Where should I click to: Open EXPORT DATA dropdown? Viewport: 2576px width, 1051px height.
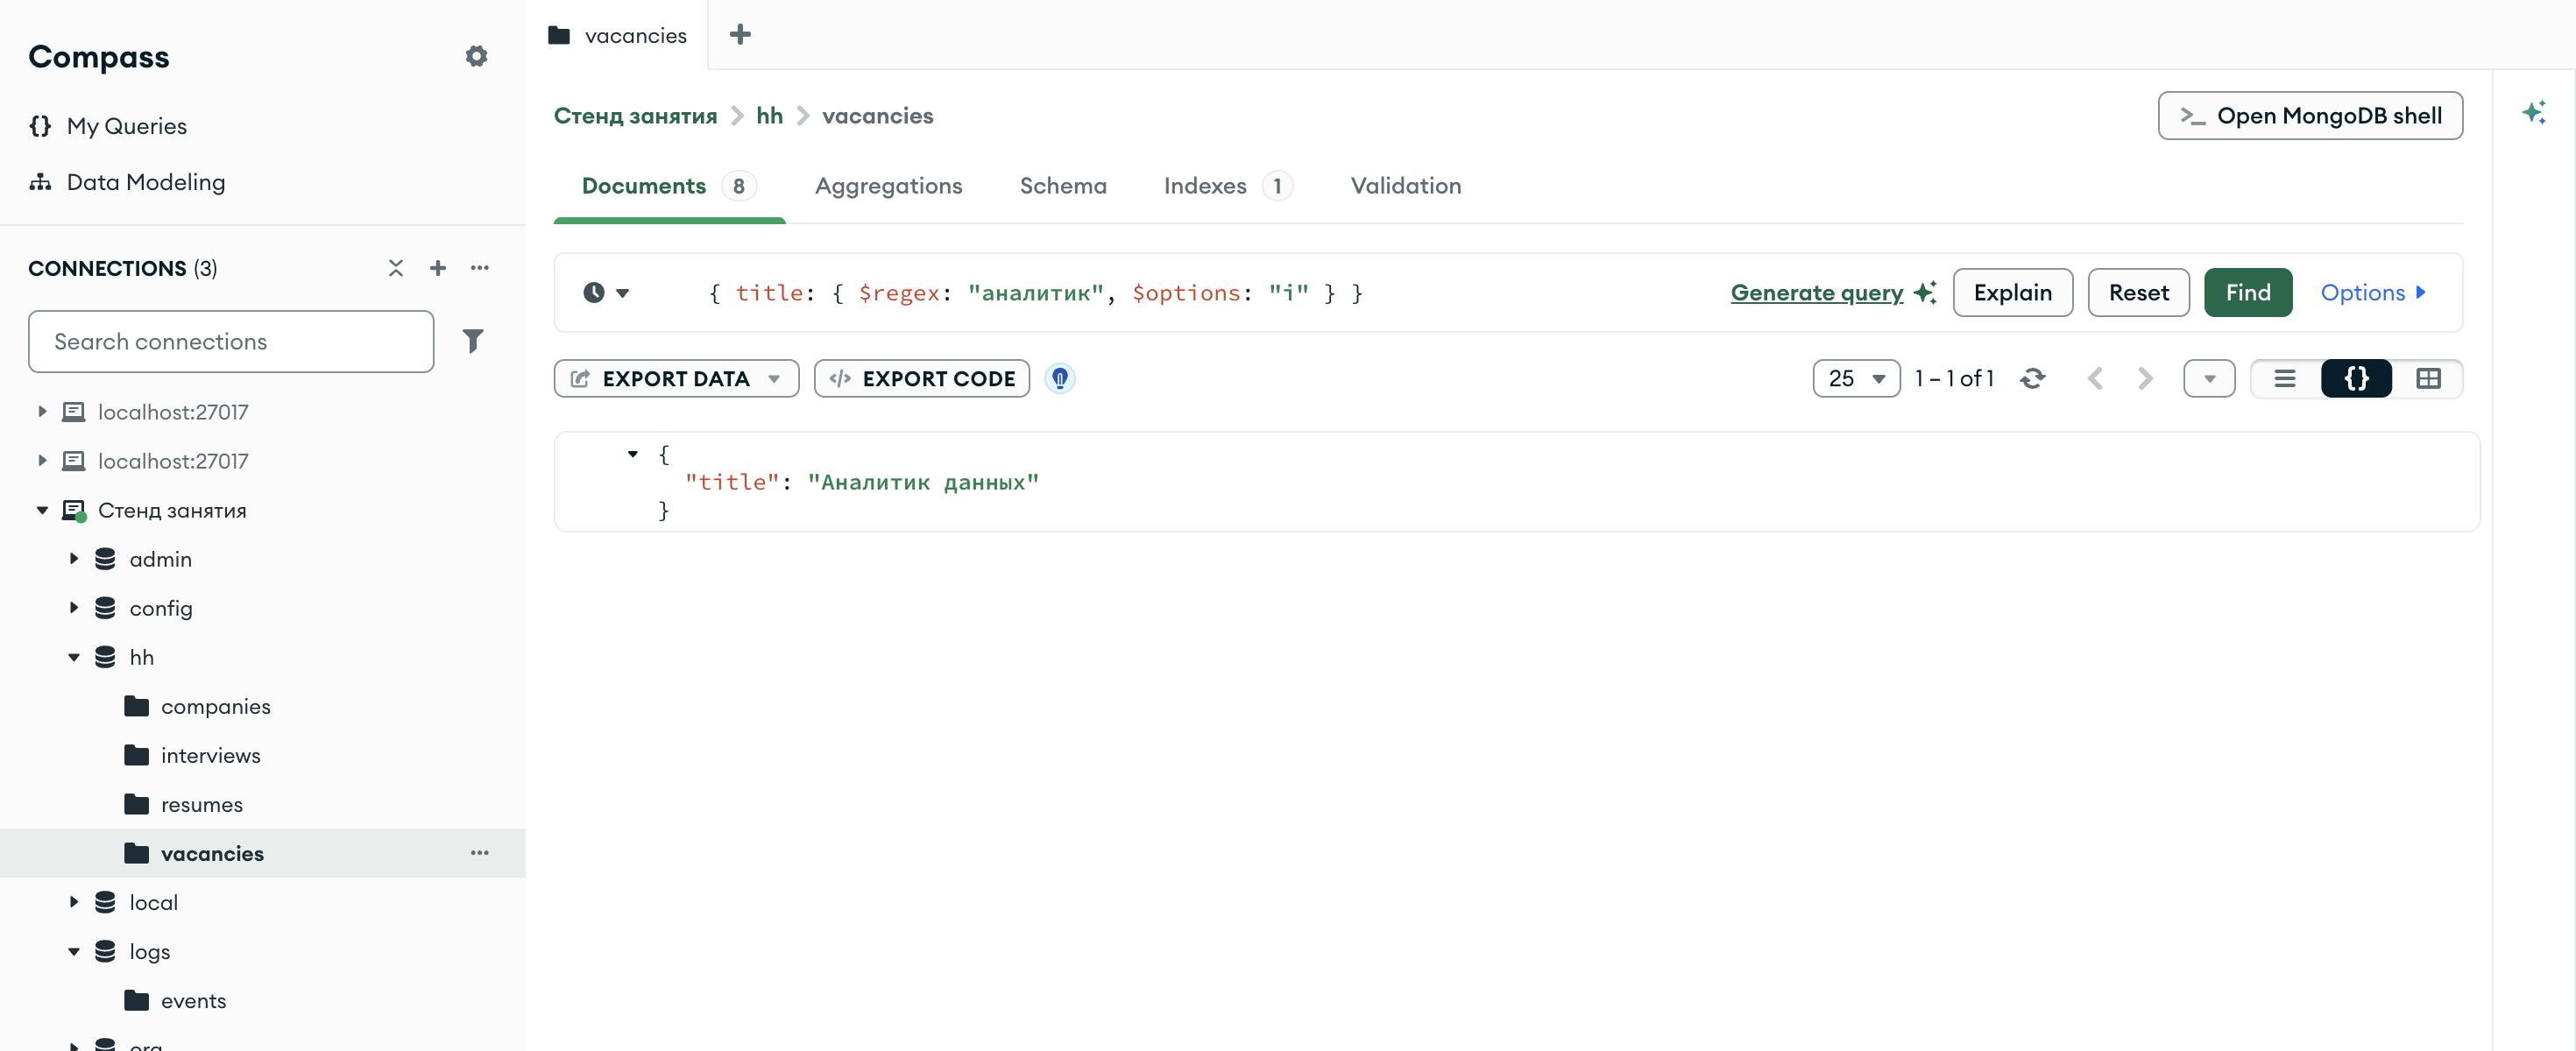[677, 379]
